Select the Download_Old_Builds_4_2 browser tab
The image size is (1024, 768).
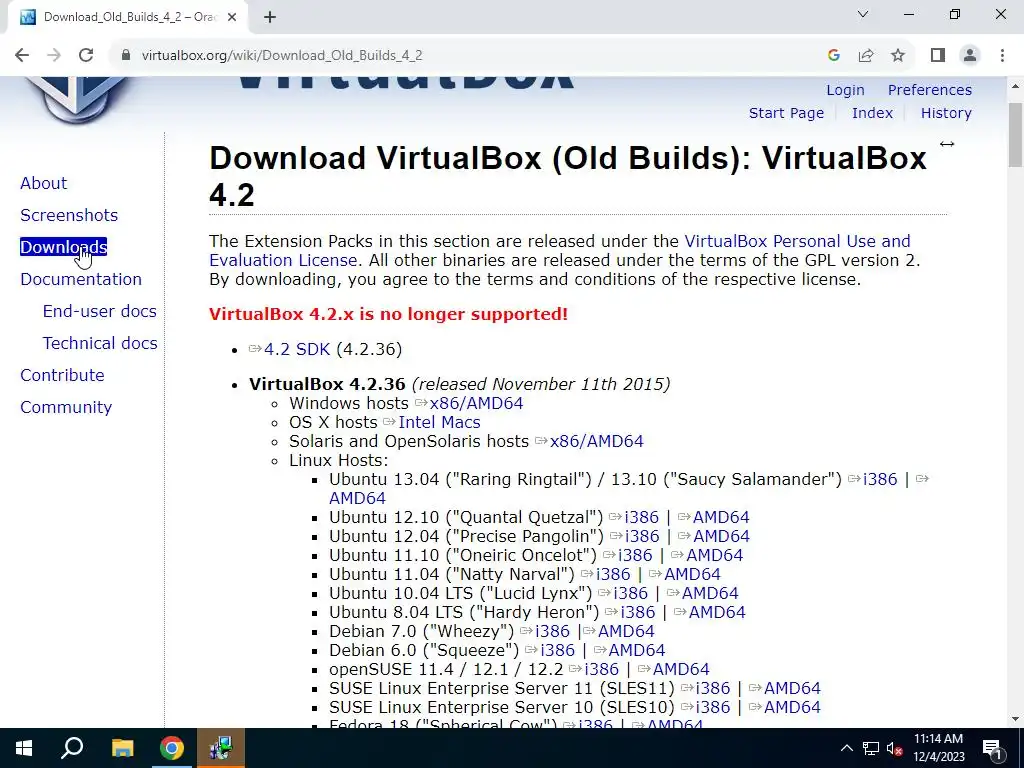coord(127,18)
